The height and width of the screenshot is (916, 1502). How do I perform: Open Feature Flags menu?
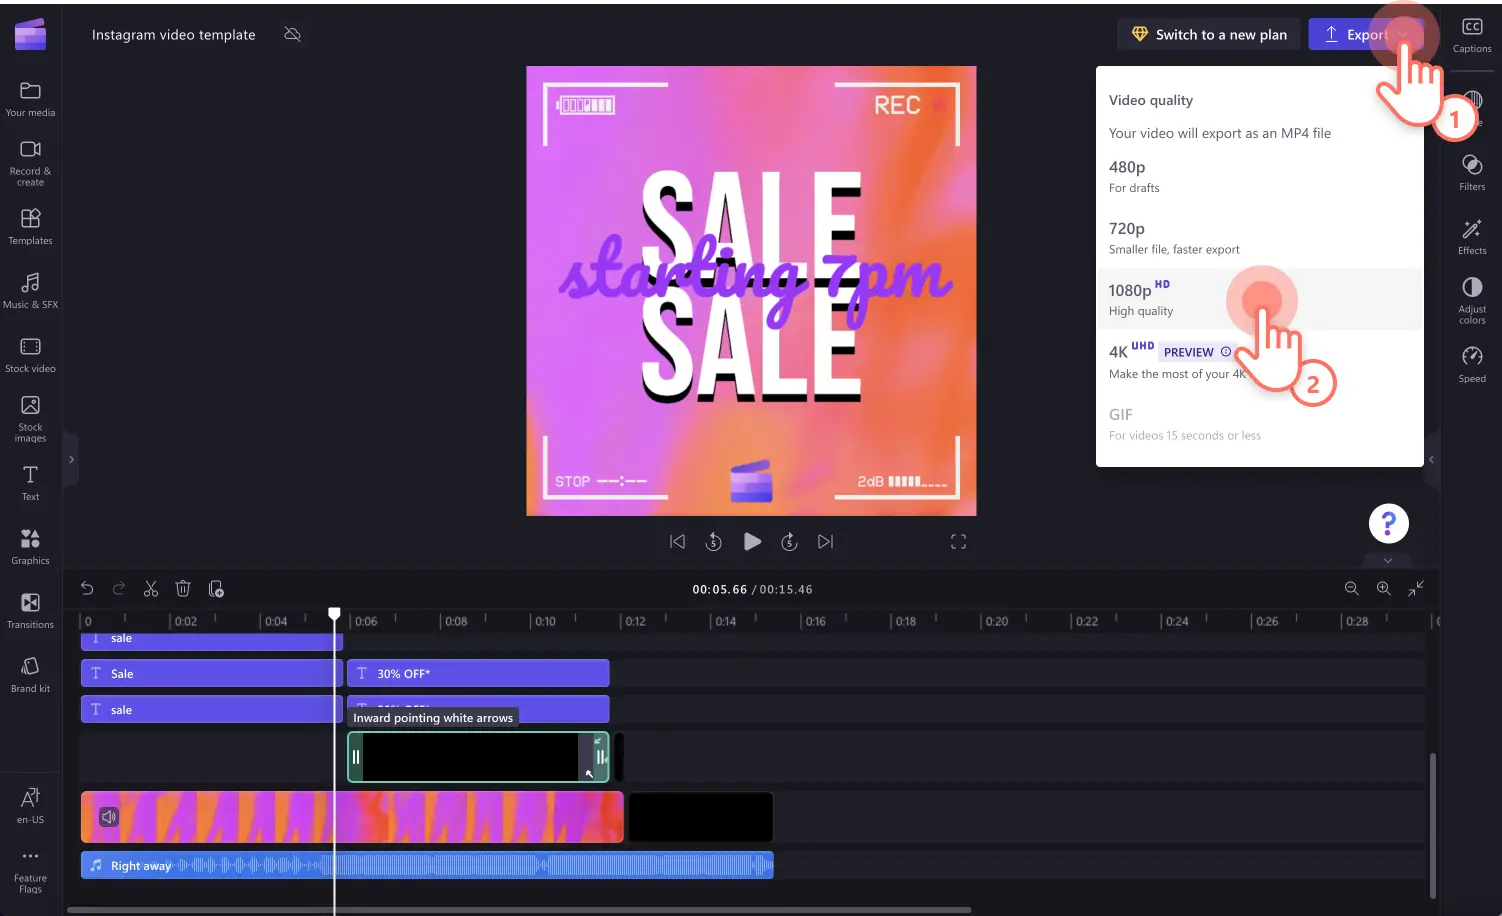click(x=30, y=872)
